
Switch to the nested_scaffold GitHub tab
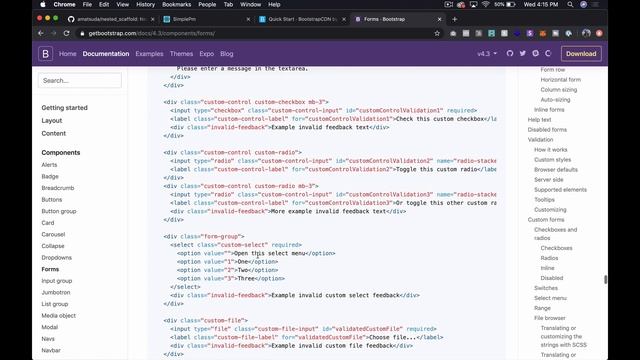tap(111, 19)
